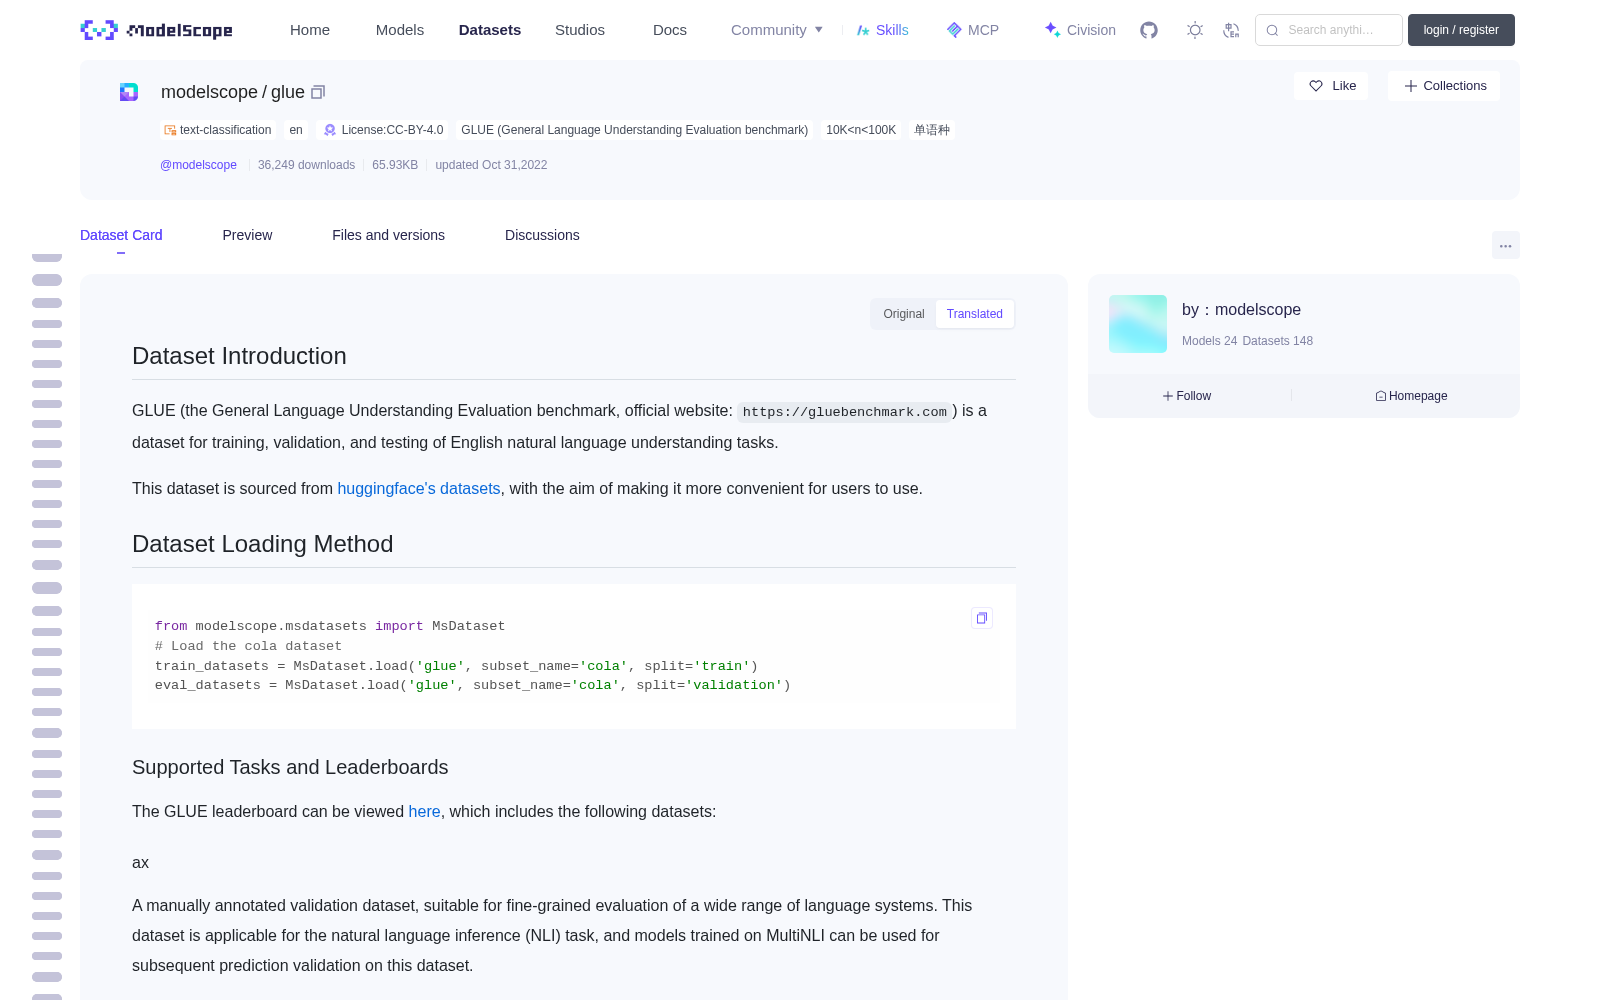Show the Translated version

tap(975, 314)
